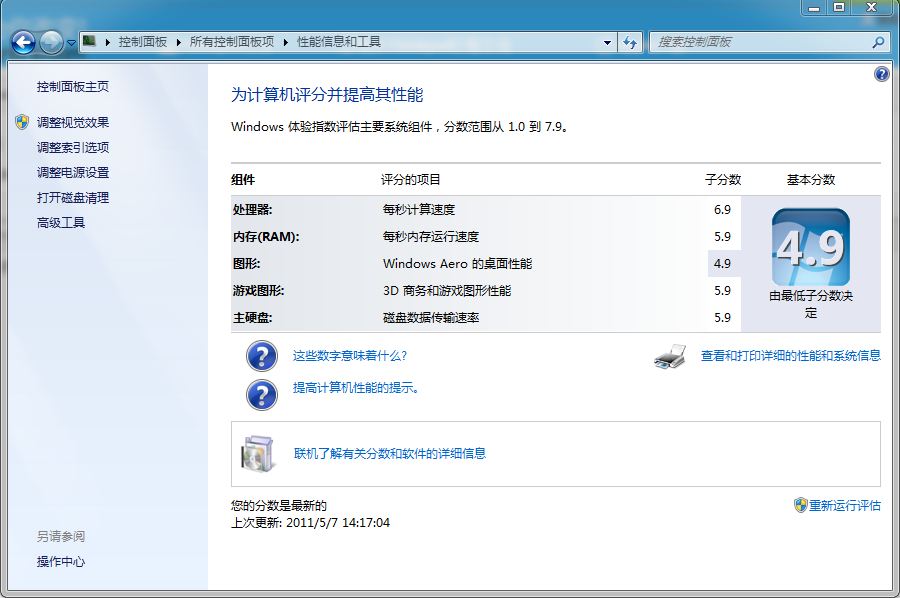Open the 控制面板 breadcrumb item
The height and width of the screenshot is (598, 900).
[x=142, y=42]
